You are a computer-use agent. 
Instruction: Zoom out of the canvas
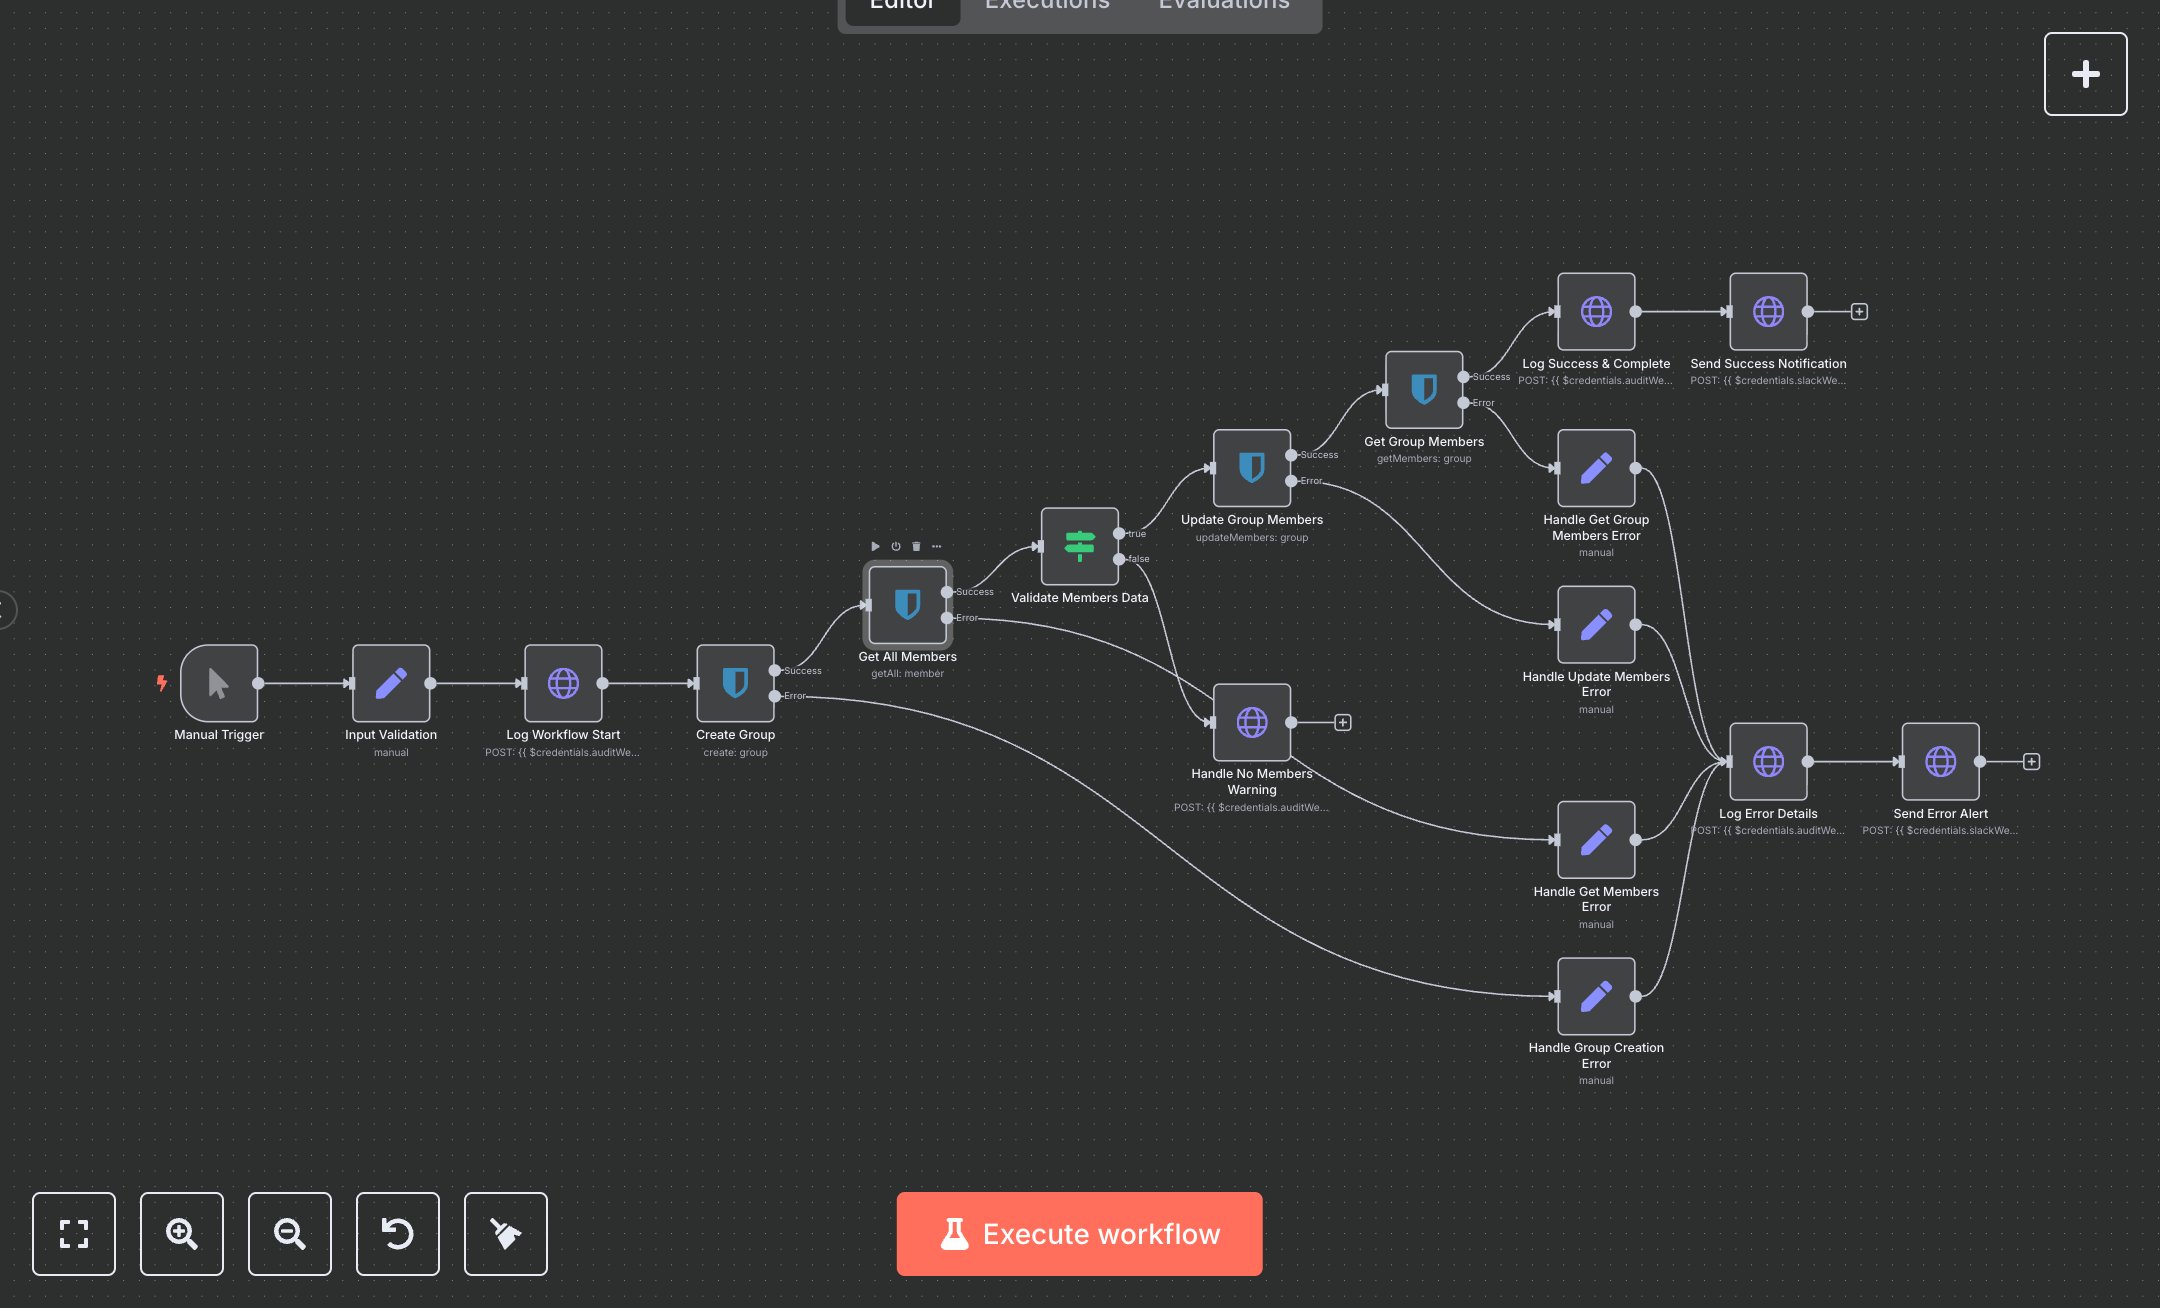(290, 1233)
